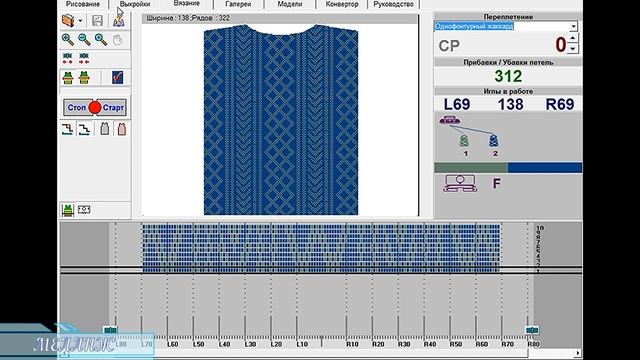Screen dimensions: 640x360
Task: Click the red round indicator between Стоп and Старт
Action: click(95, 108)
